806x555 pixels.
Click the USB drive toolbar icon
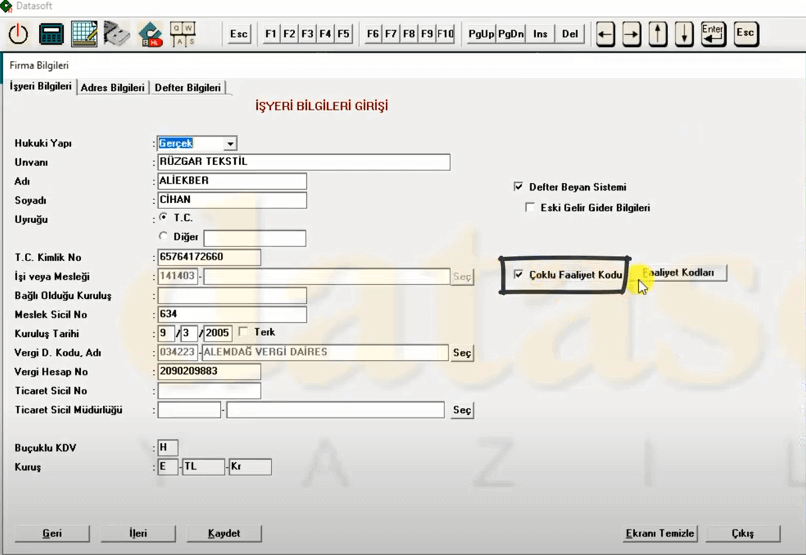[117, 34]
